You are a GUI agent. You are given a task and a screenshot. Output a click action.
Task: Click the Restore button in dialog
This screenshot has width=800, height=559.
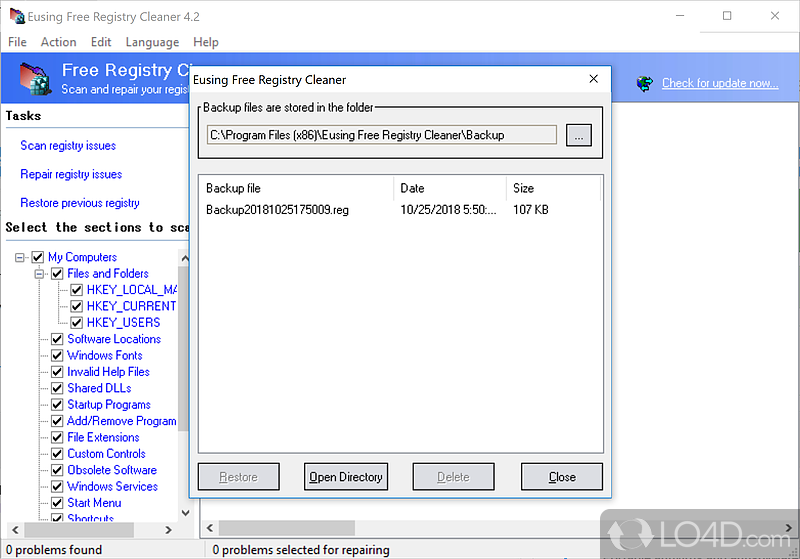(x=239, y=477)
